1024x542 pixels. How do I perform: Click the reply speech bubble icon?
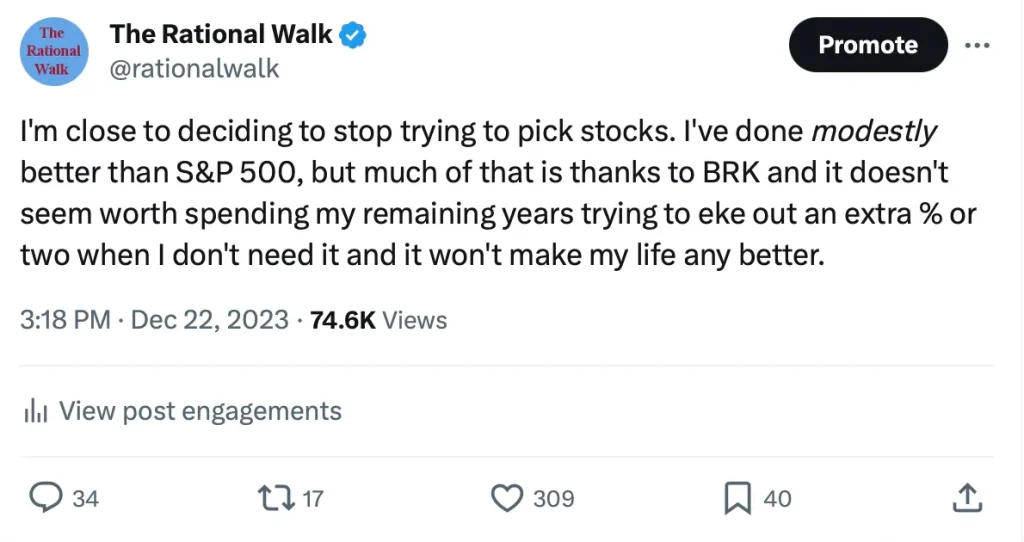[x=46, y=497]
